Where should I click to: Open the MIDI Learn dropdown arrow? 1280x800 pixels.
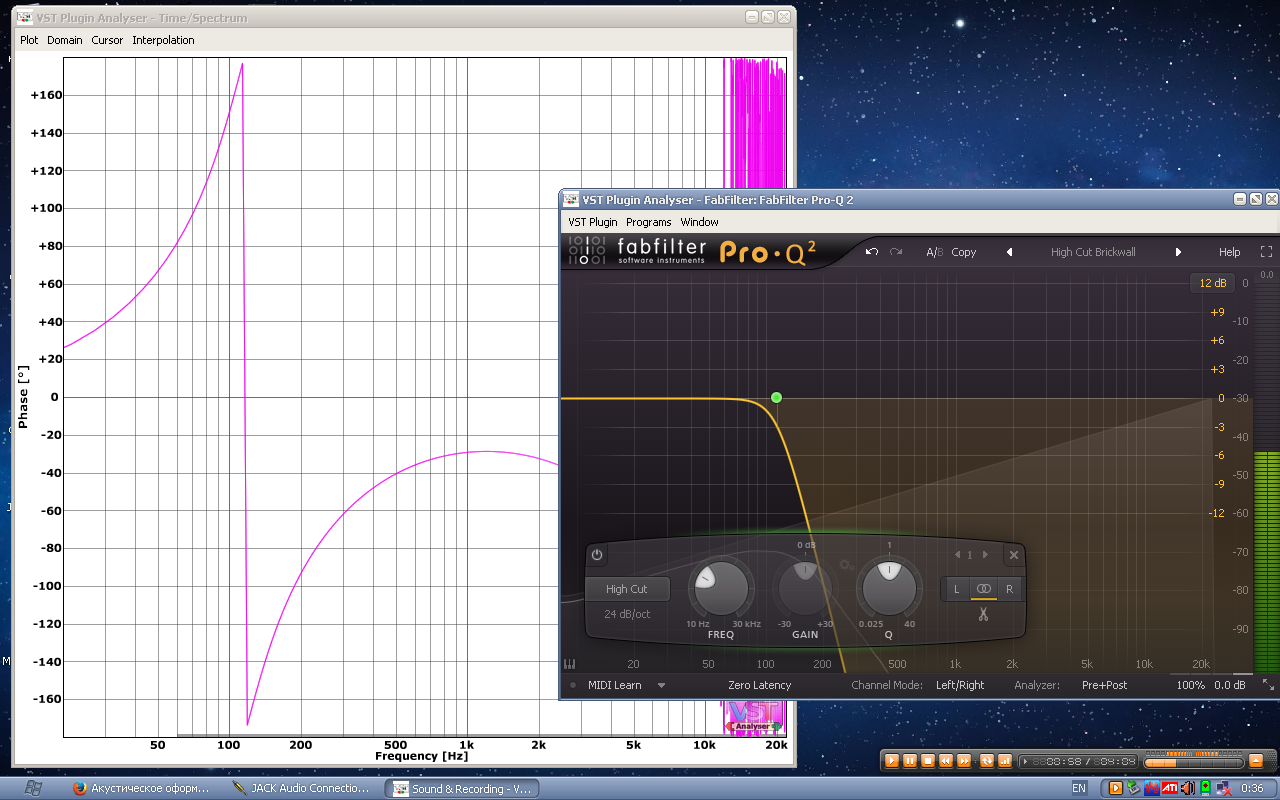661,685
